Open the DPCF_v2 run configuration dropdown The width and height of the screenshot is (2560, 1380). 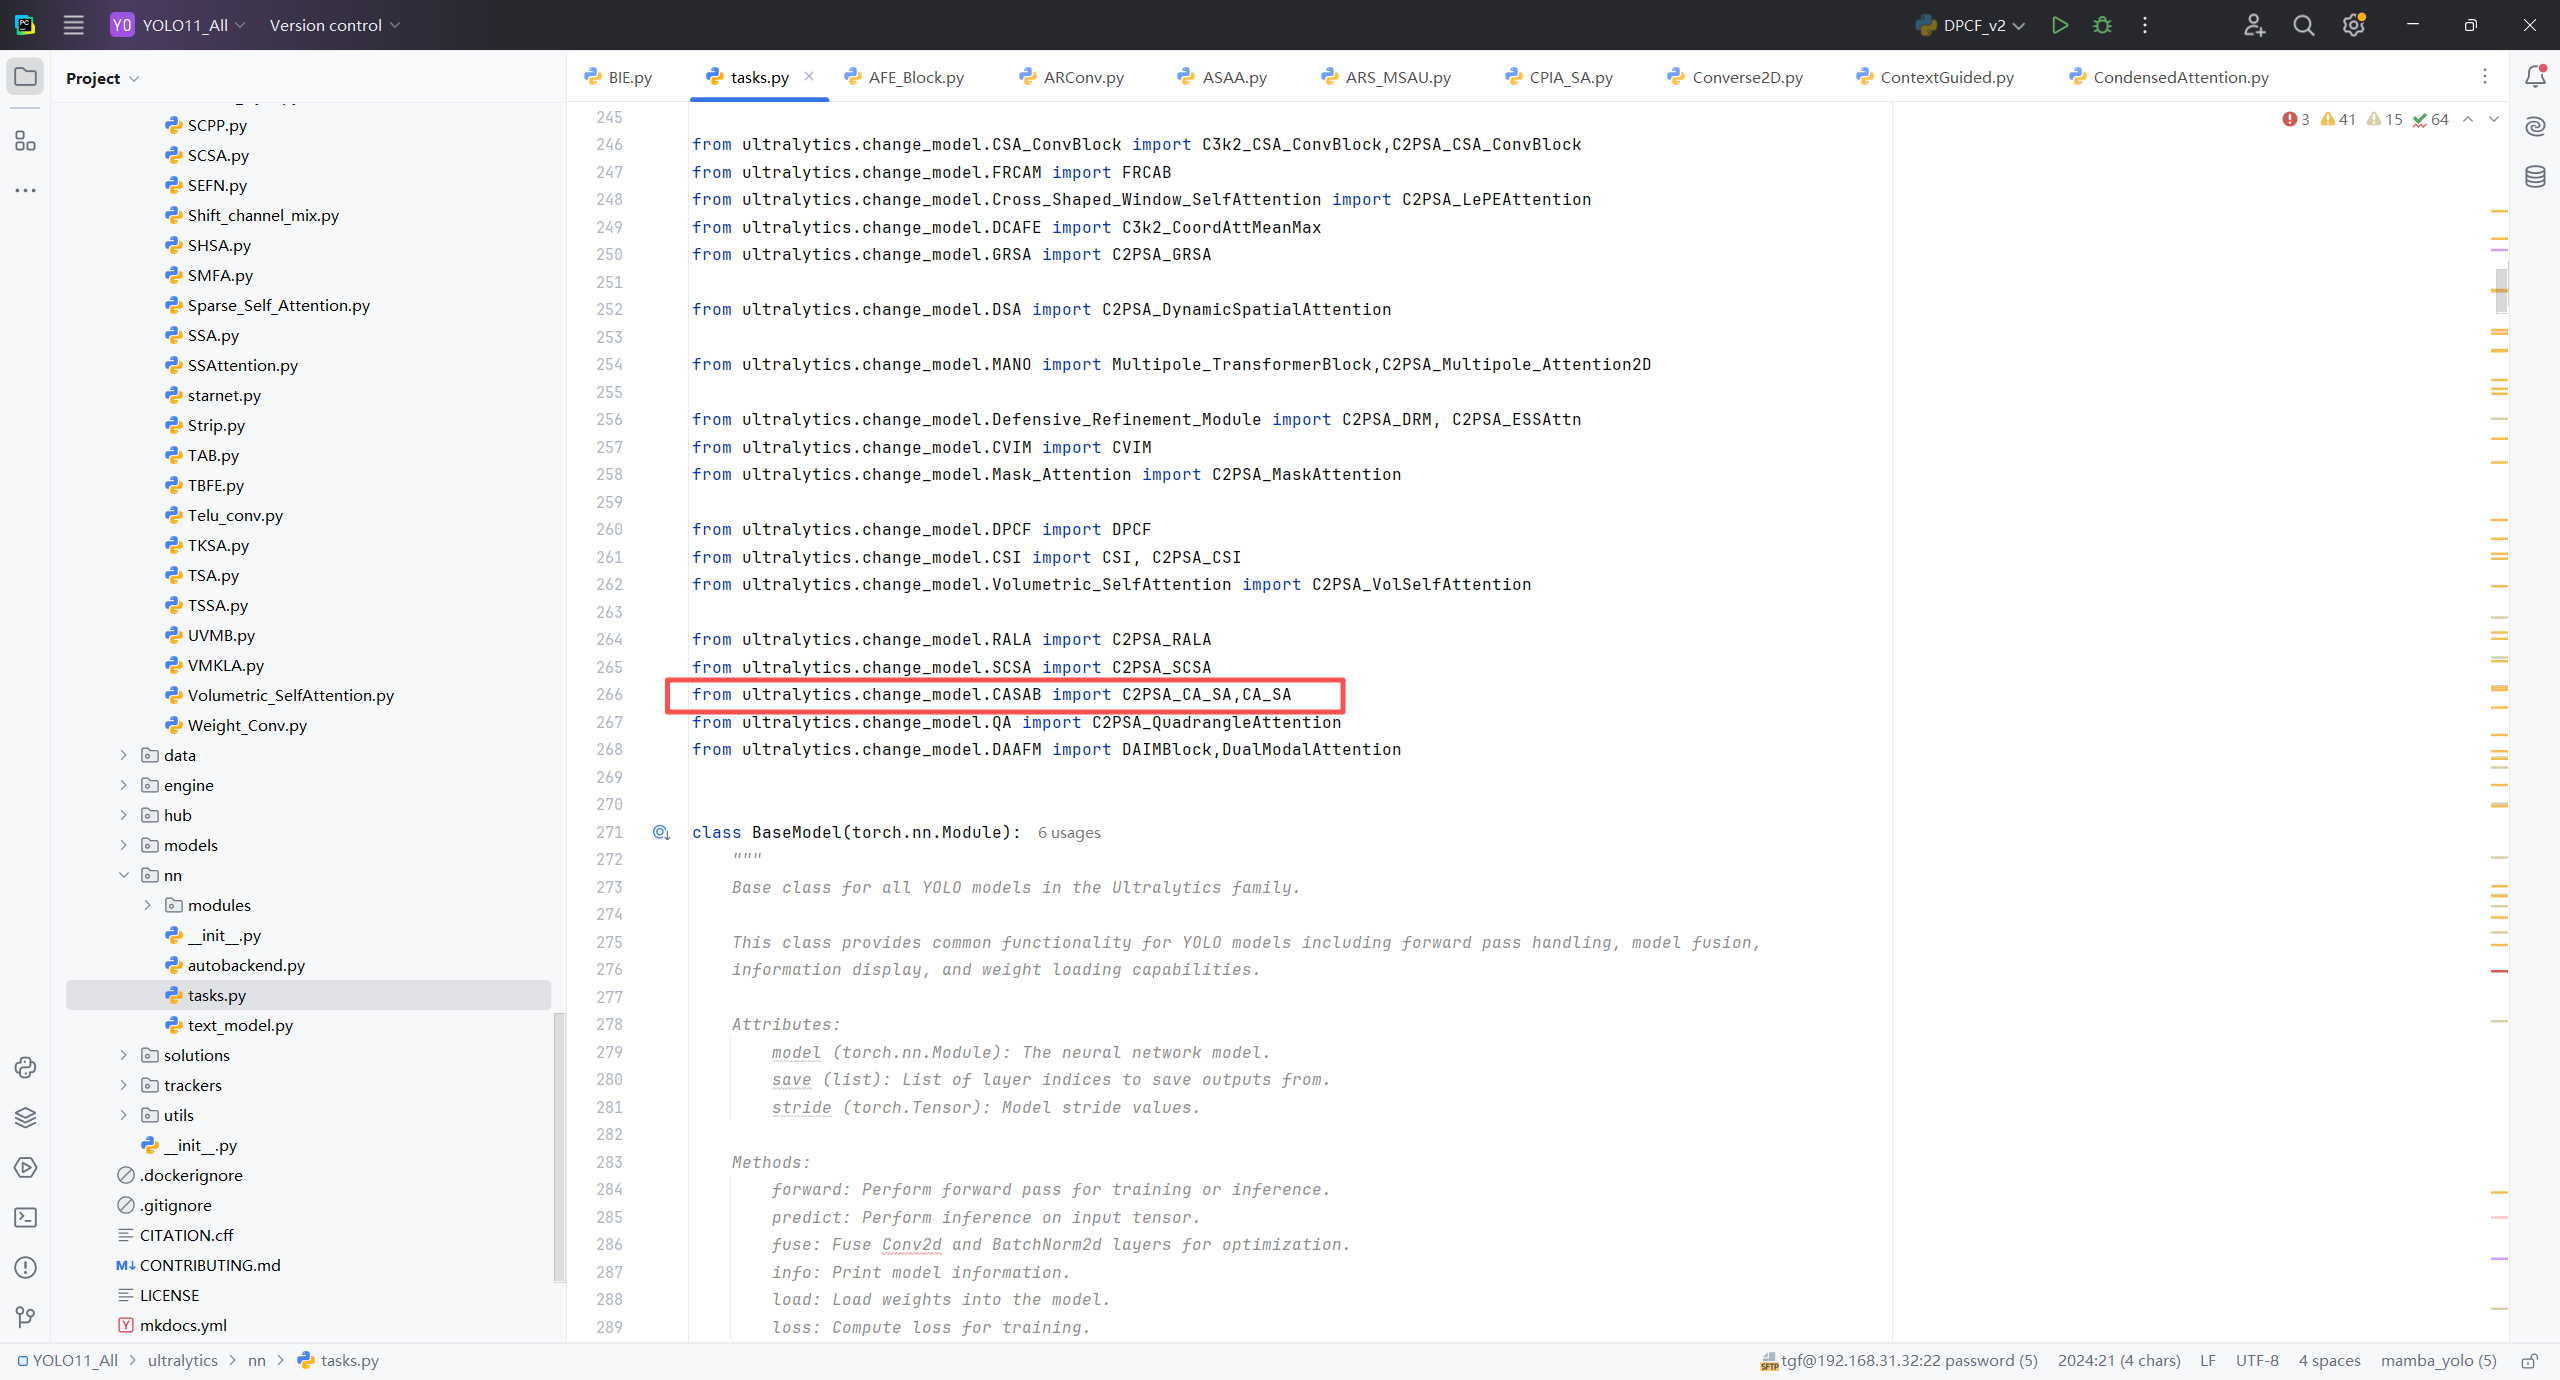tap(1974, 25)
